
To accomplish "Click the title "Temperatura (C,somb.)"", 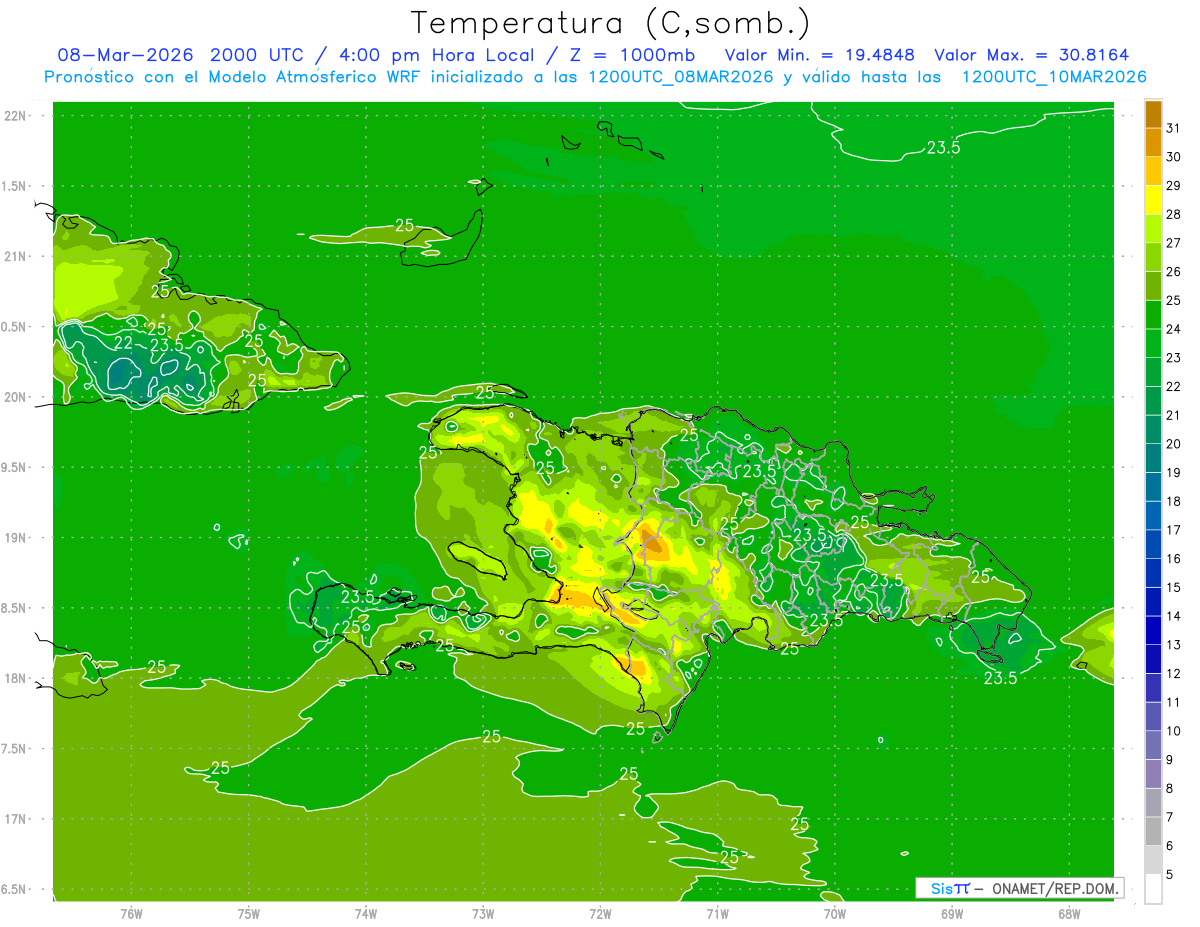I will (x=611, y=23).
